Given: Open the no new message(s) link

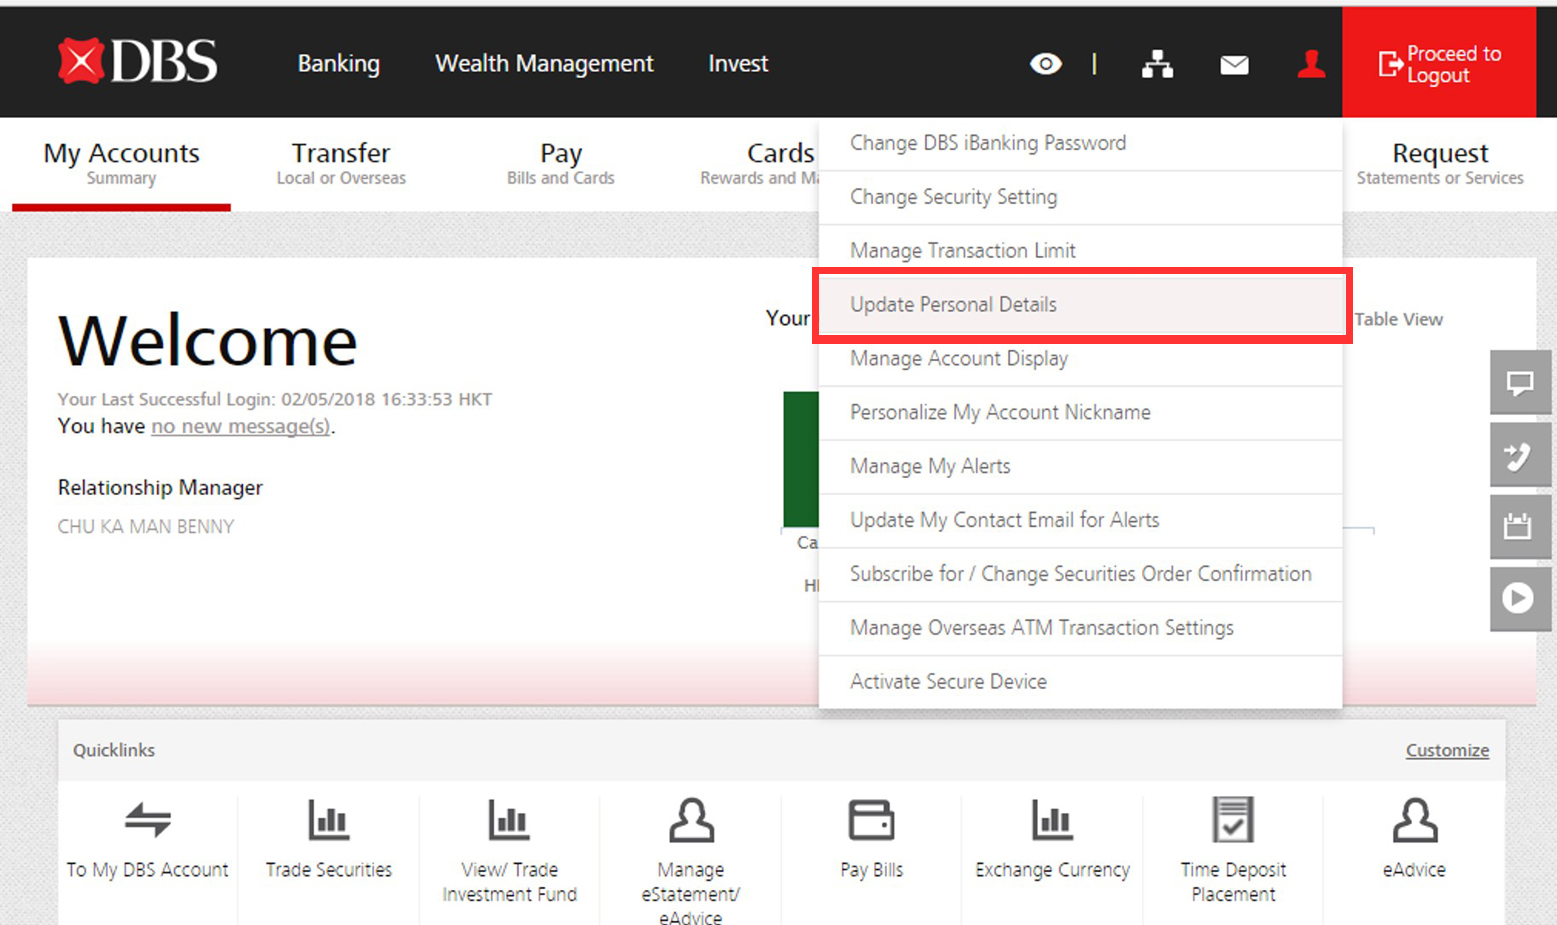Looking at the screenshot, I should tap(240, 427).
